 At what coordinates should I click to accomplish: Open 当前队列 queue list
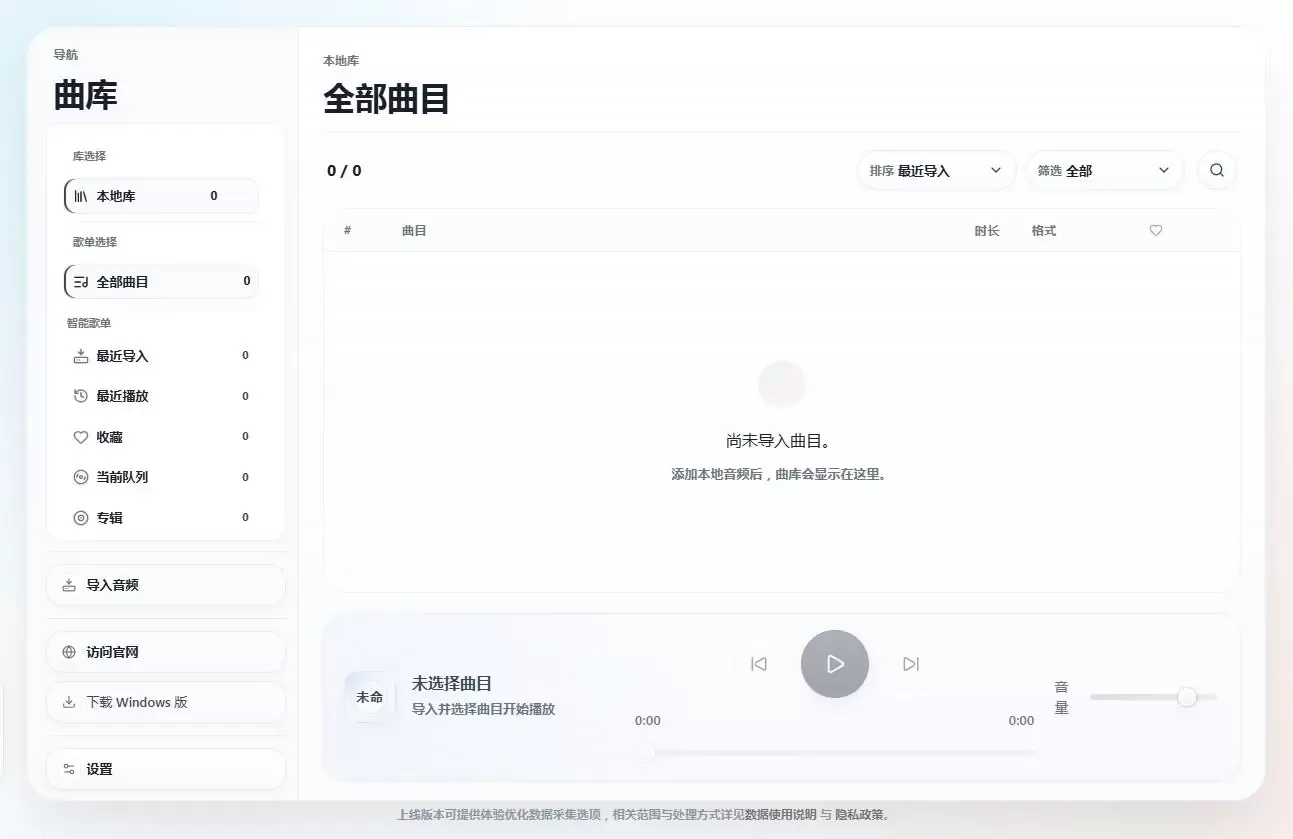(x=161, y=477)
